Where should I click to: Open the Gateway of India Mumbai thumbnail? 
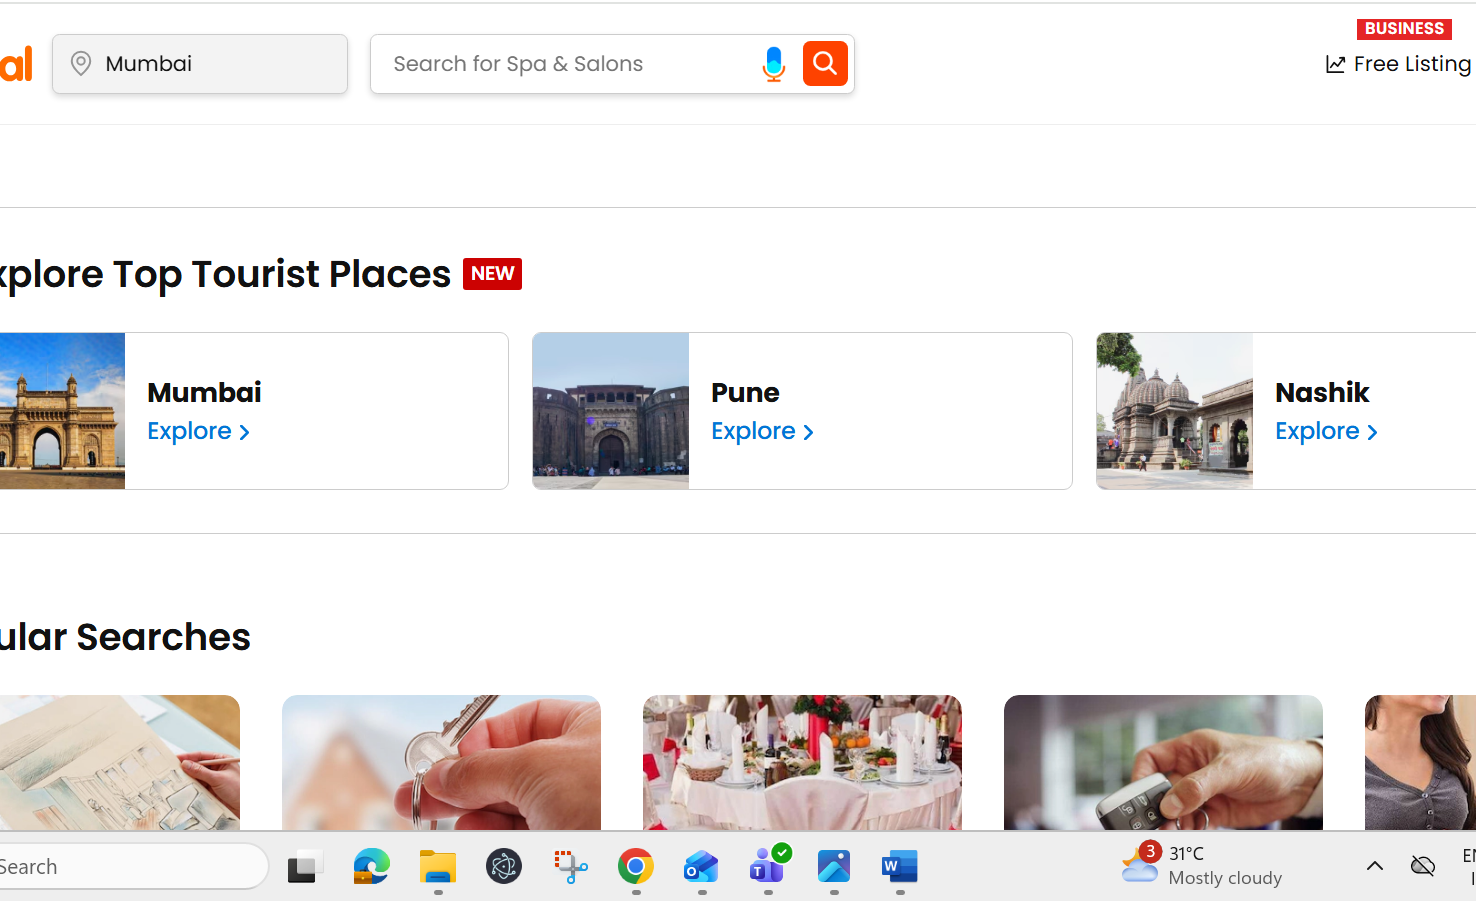[62, 411]
